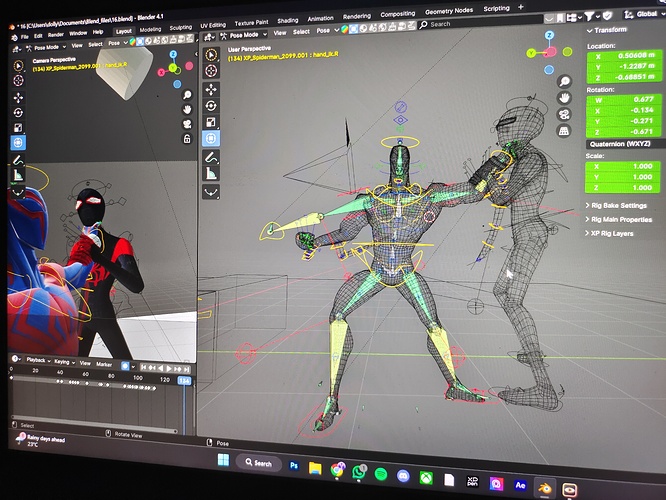666x500 pixels.
Task: Open Pose Mode dropdown in main viewport
Action: click(244, 35)
